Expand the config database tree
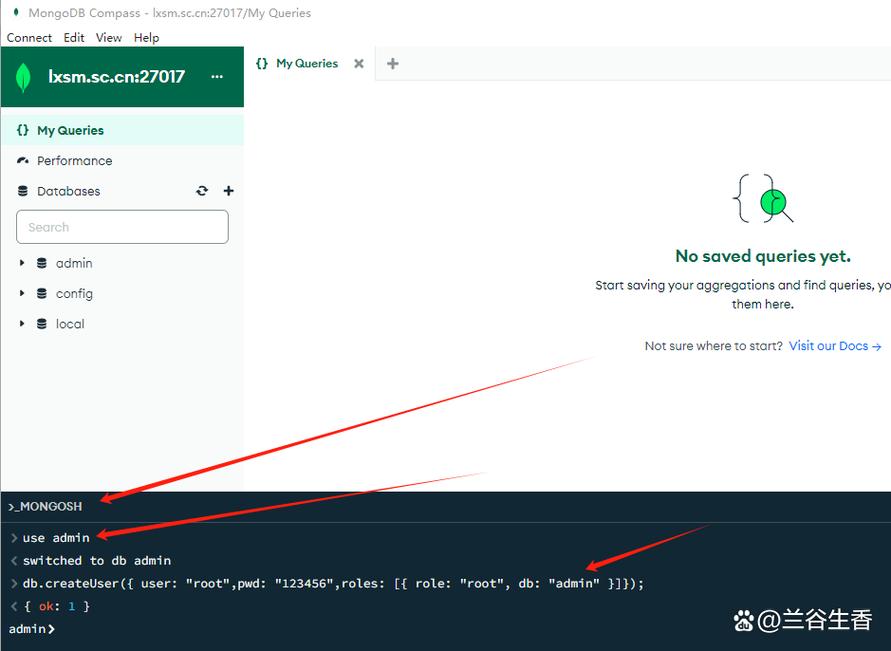Viewport: 891px width, 651px height. [22, 293]
